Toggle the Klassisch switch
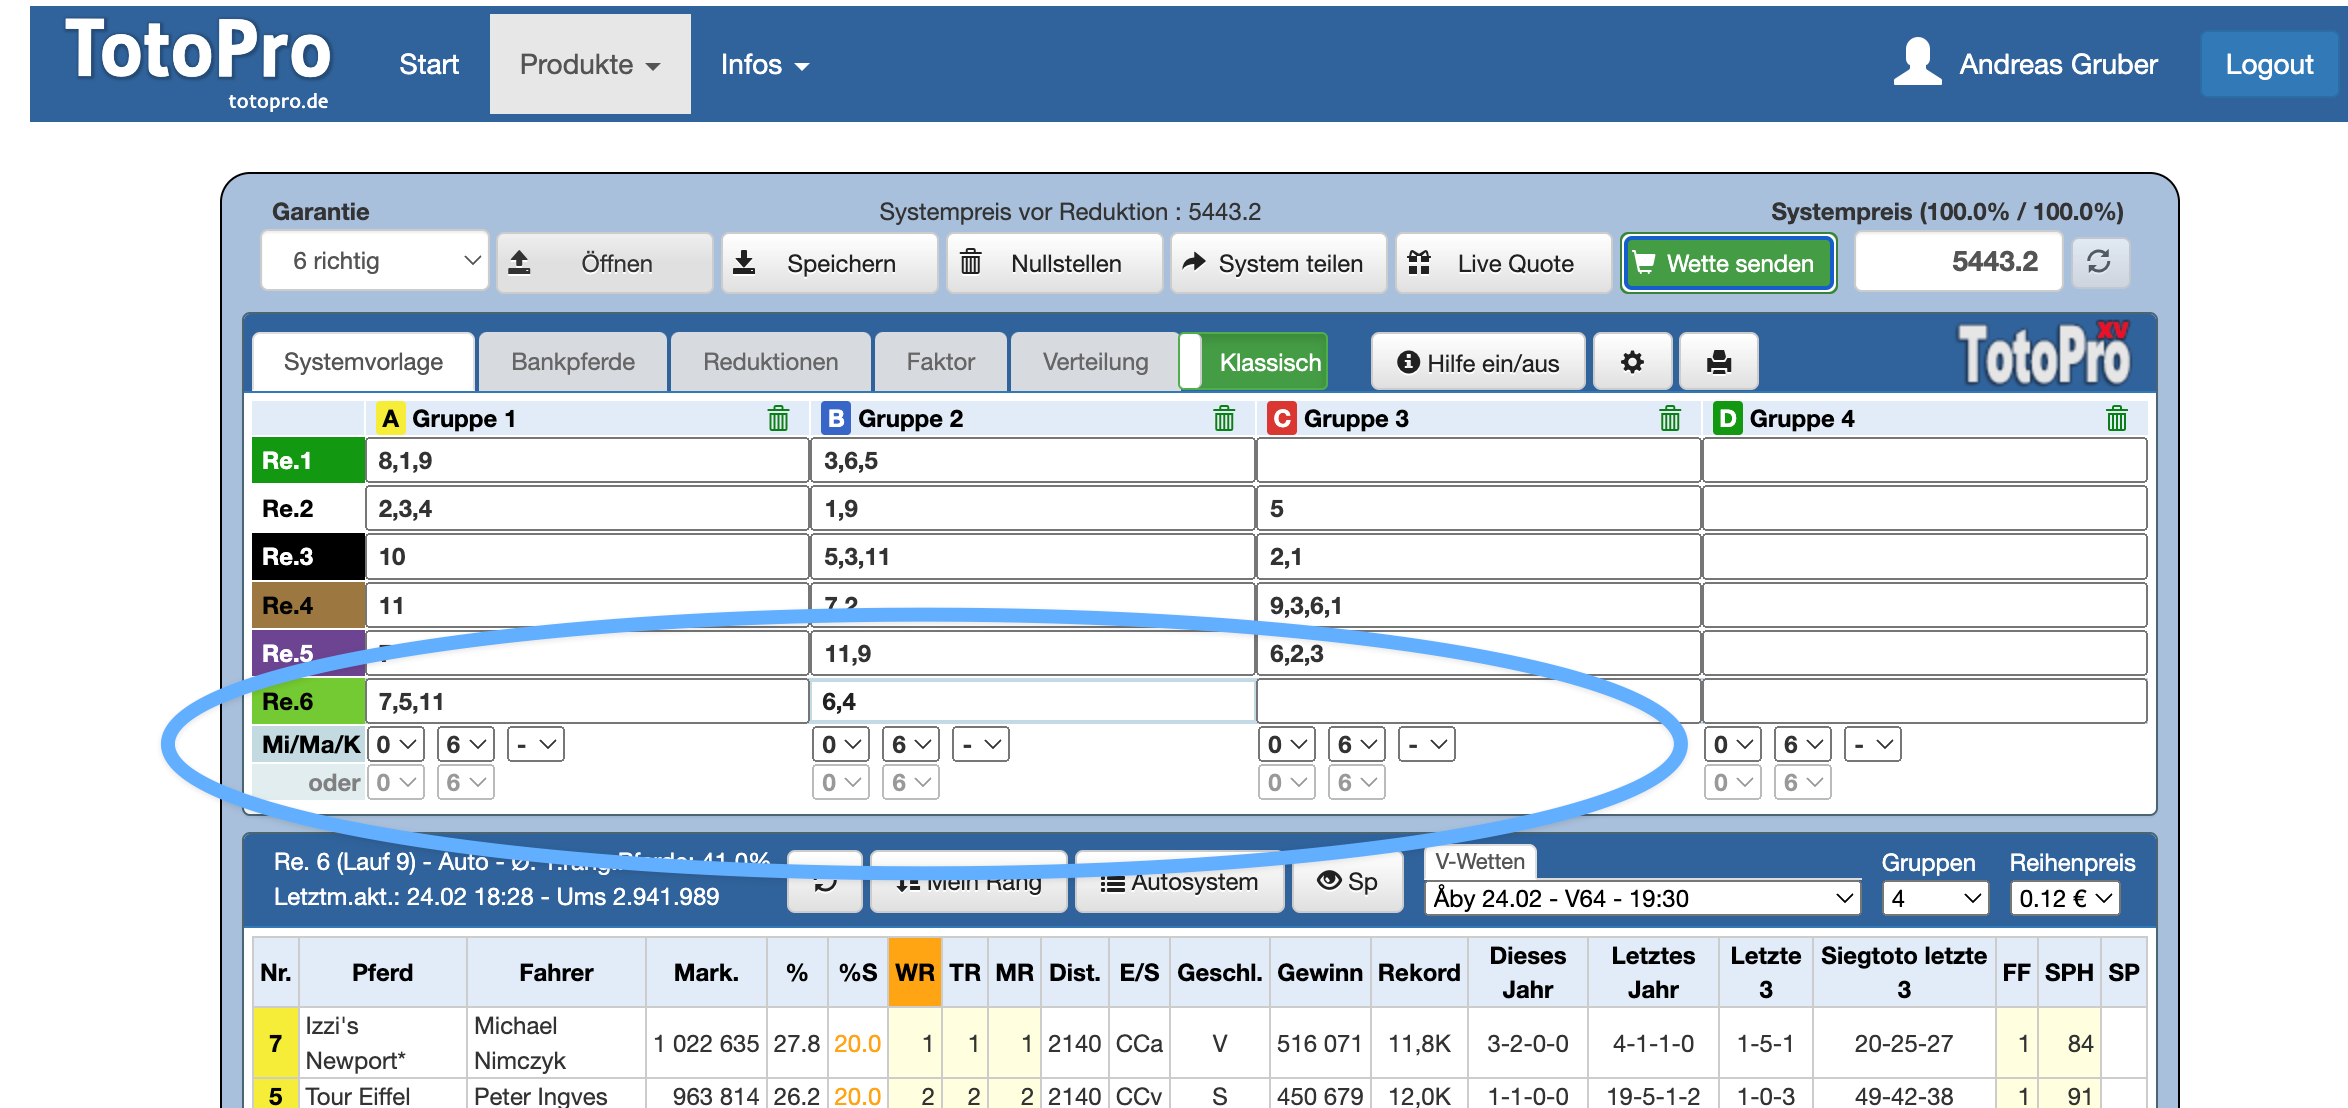 point(1254,362)
